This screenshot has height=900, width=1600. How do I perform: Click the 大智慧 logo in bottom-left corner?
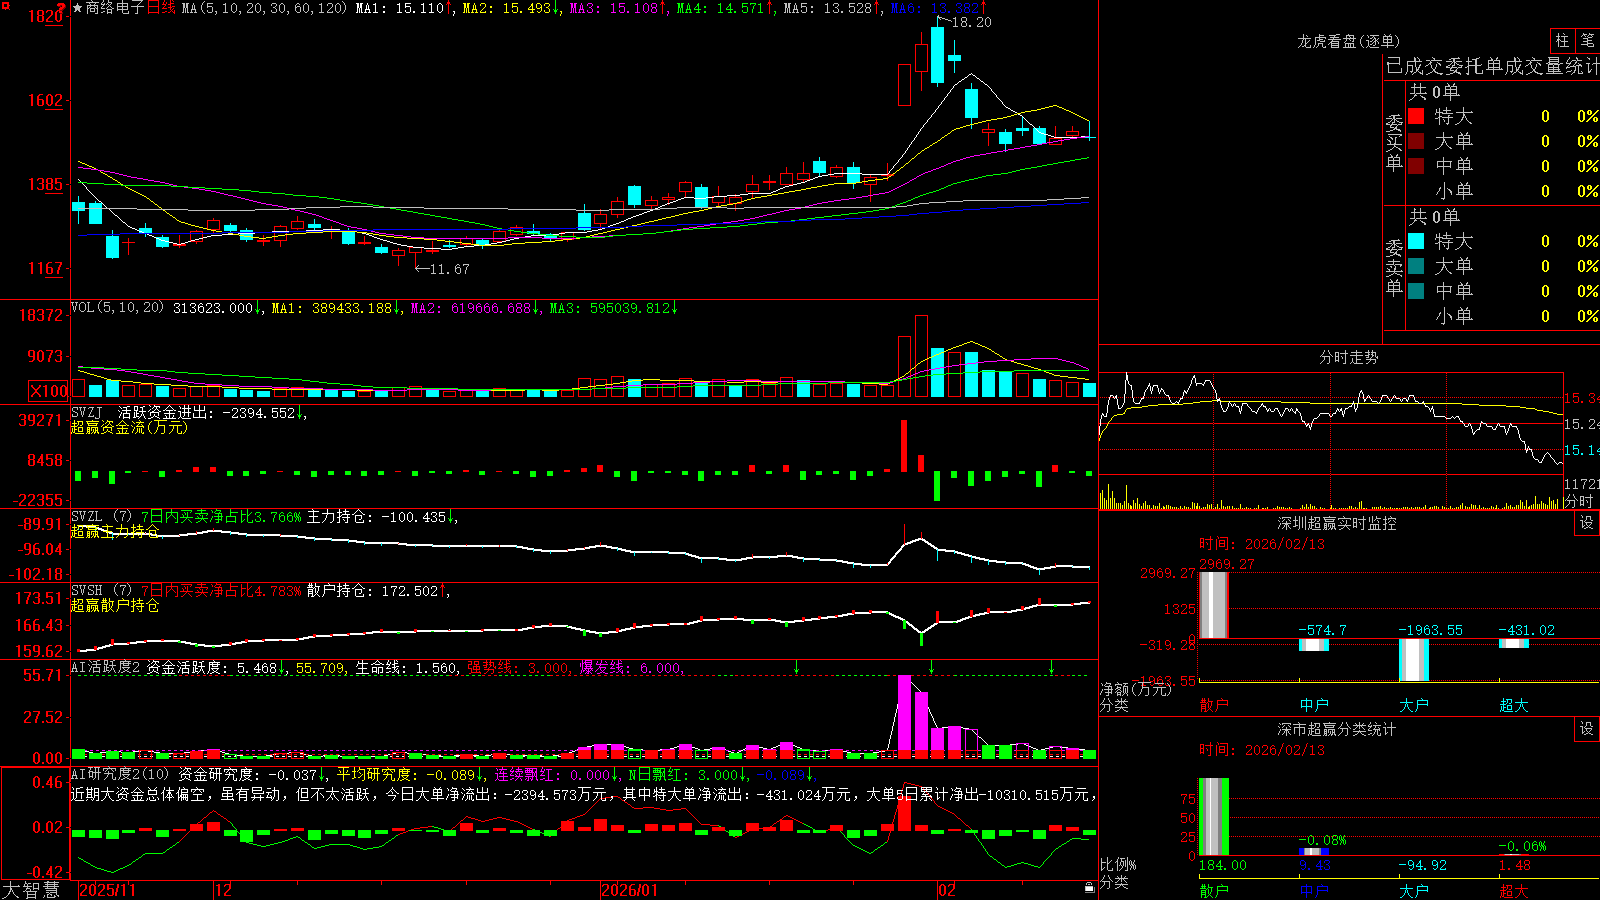31,890
